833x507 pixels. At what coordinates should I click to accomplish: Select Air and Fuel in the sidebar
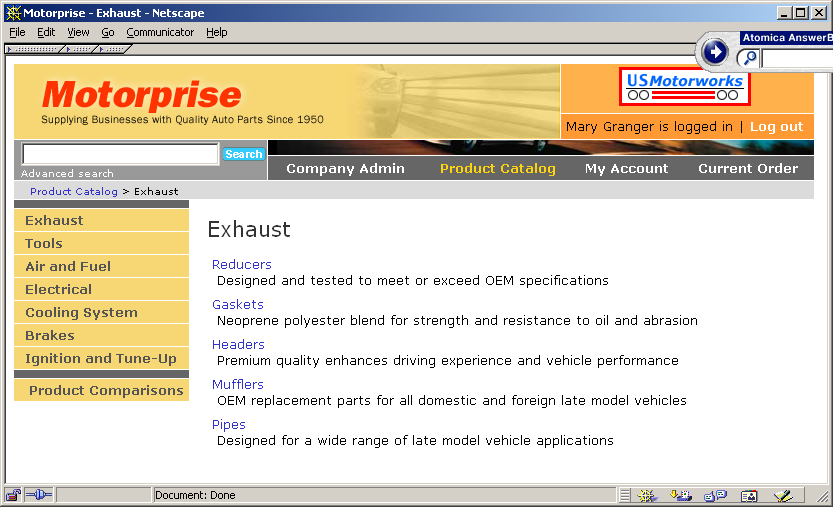(x=101, y=266)
